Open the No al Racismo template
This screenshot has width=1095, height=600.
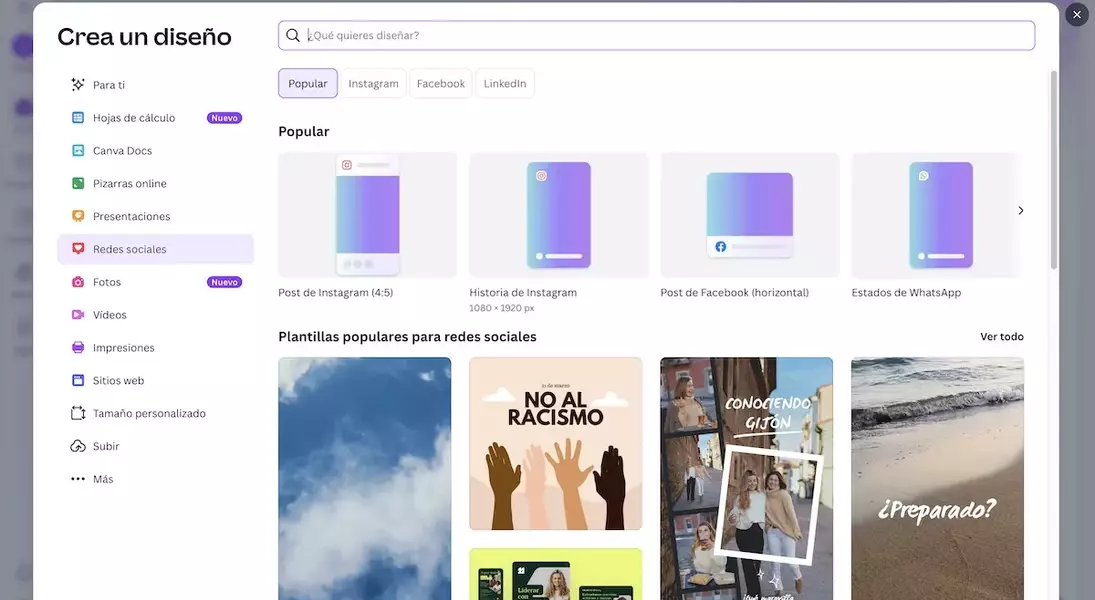[x=555, y=443]
